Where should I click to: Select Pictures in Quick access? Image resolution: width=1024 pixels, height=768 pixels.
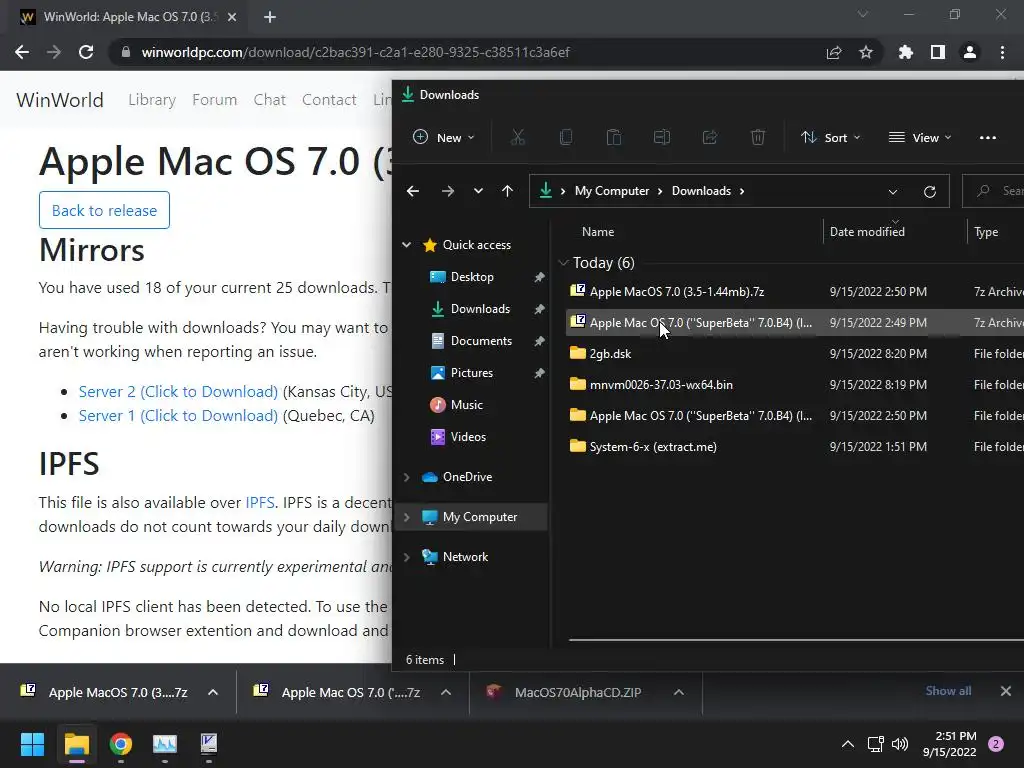pyautogui.click(x=472, y=373)
